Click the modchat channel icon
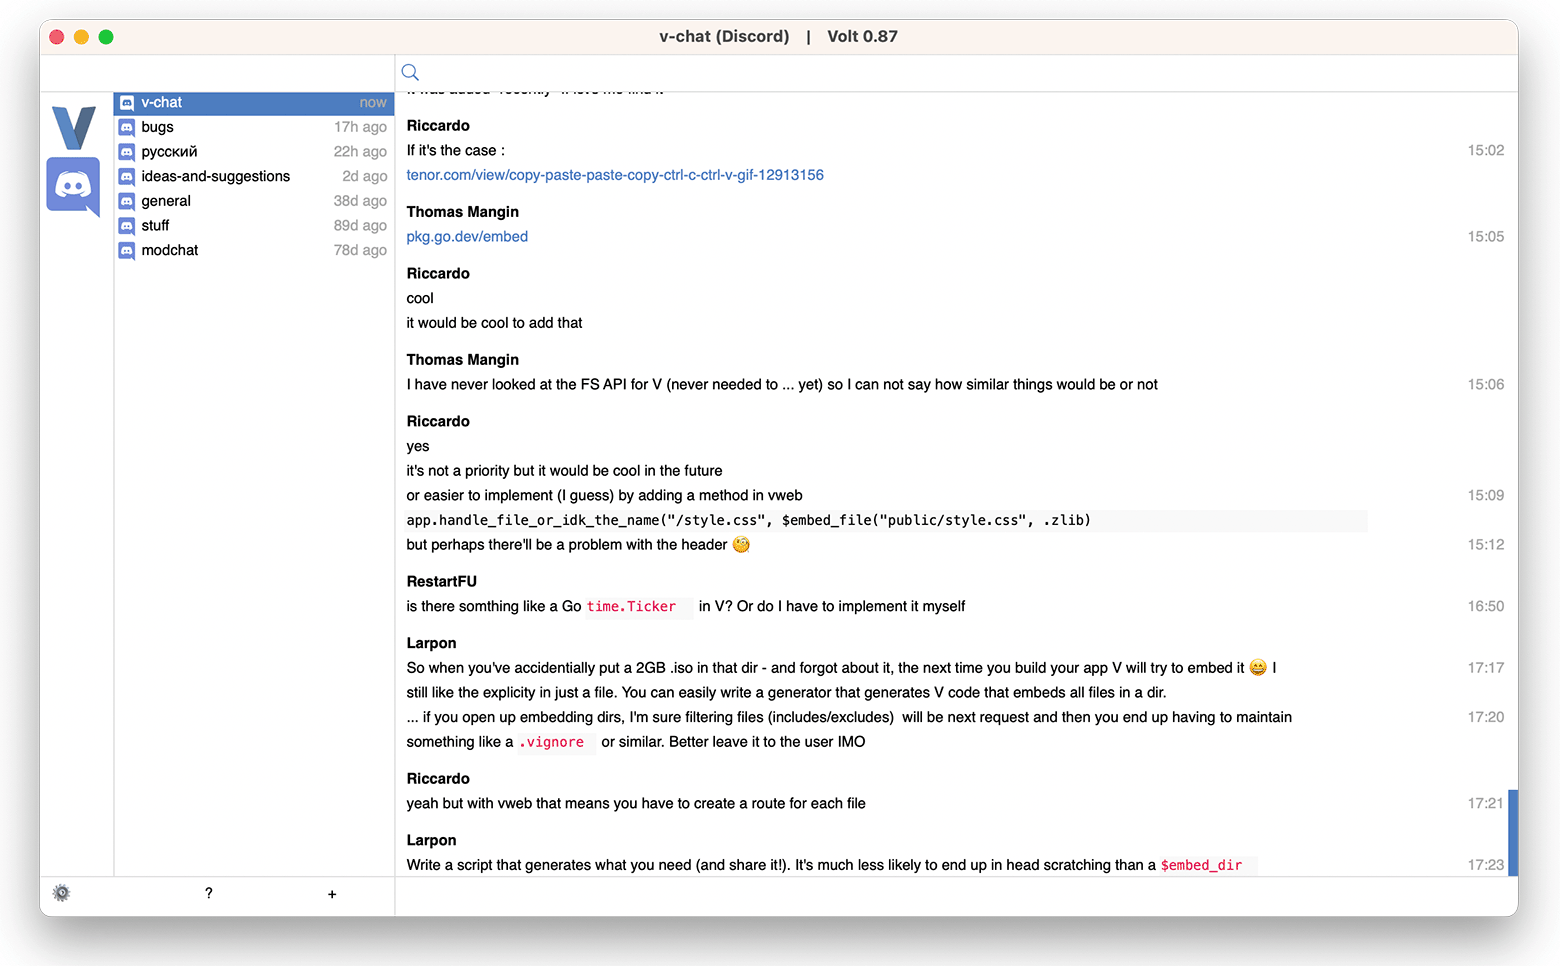1560x966 pixels. 127,250
